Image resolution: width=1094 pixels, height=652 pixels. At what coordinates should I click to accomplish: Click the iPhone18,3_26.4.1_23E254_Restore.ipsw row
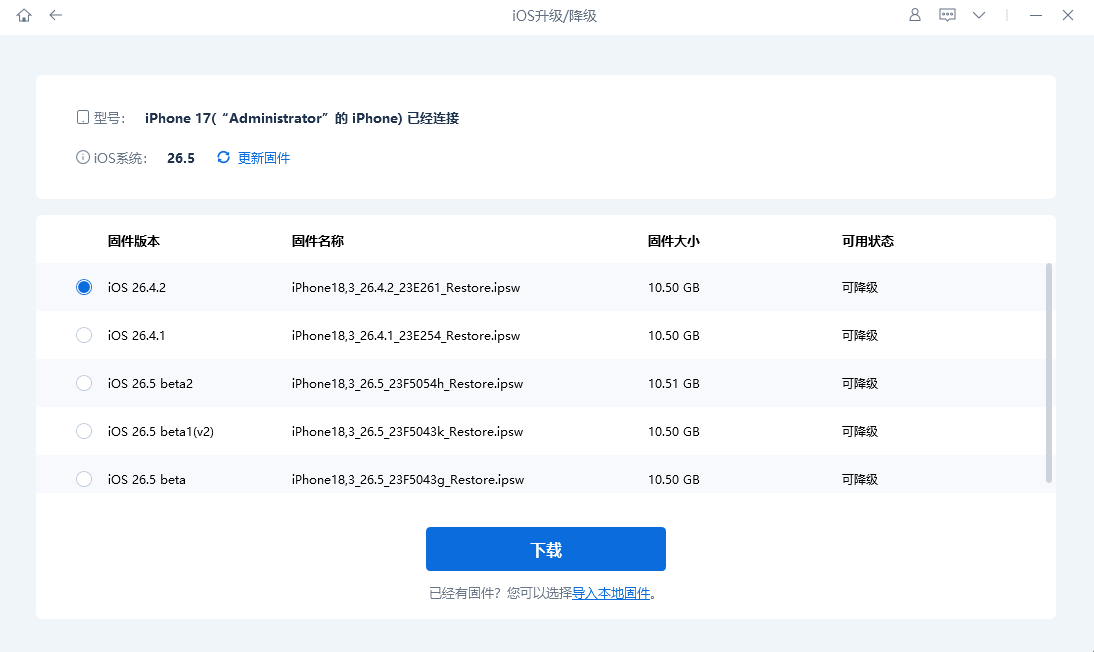click(x=406, y=335)
